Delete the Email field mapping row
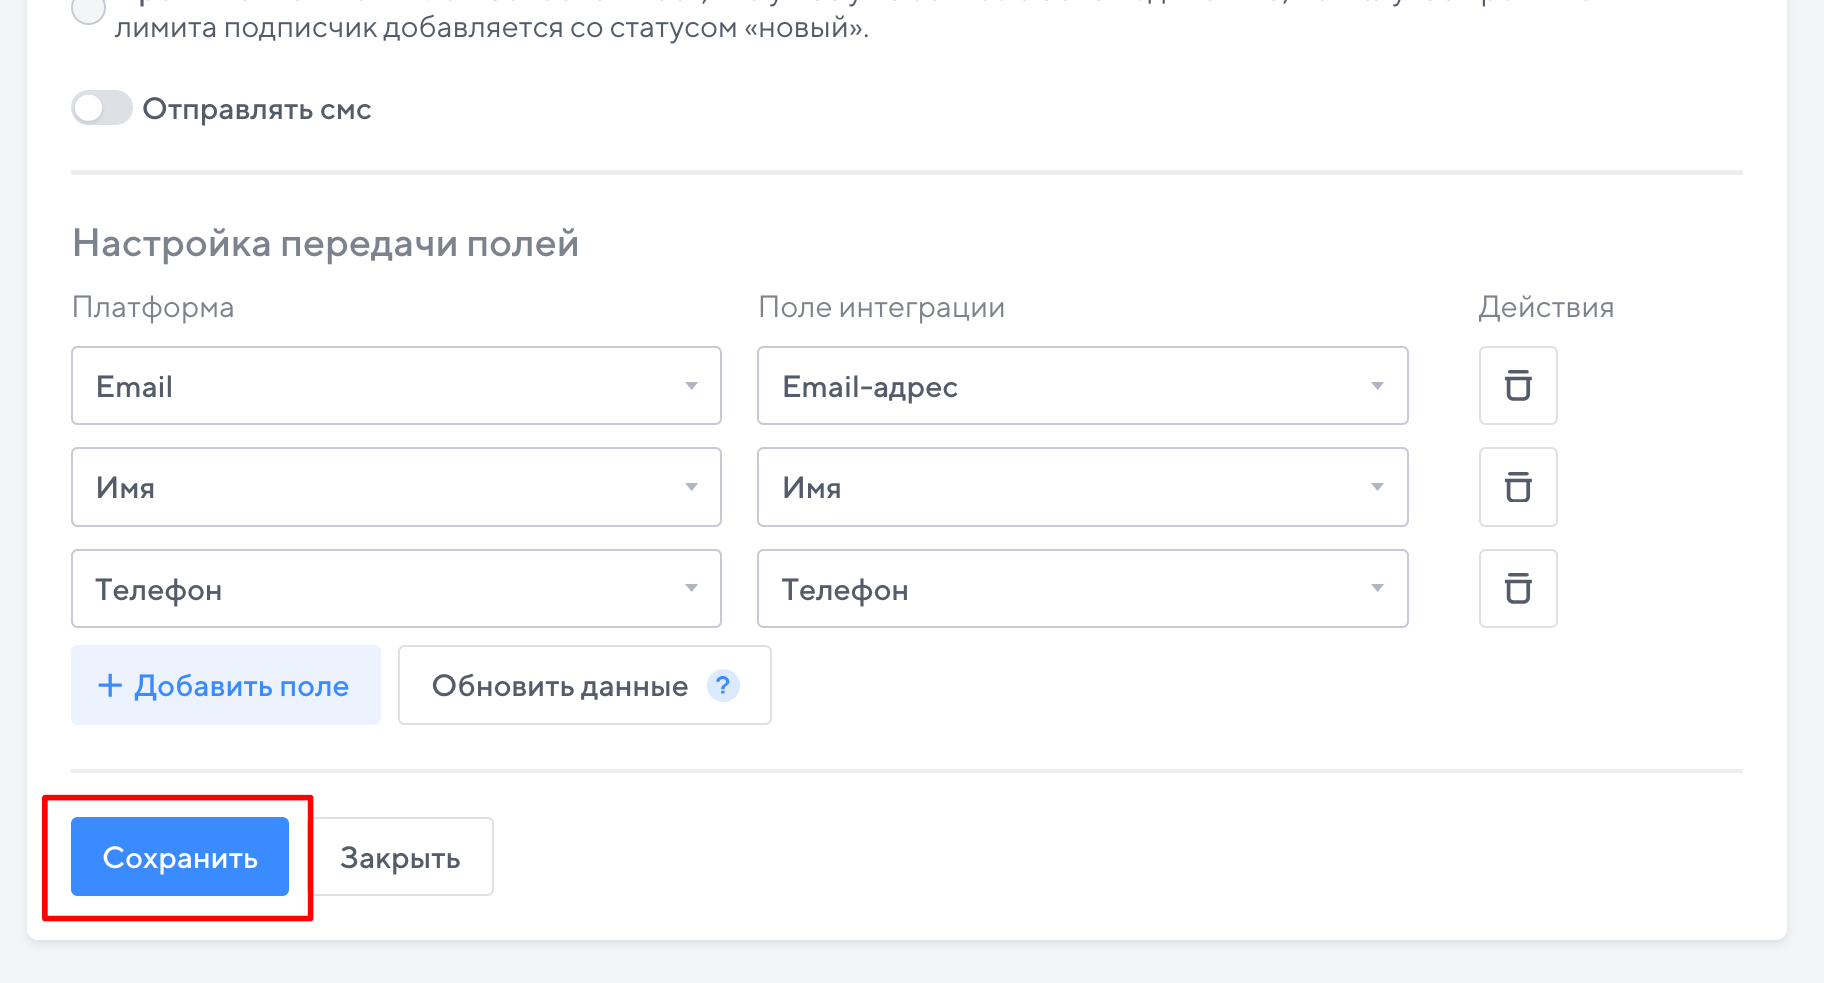 [1517, 386]
